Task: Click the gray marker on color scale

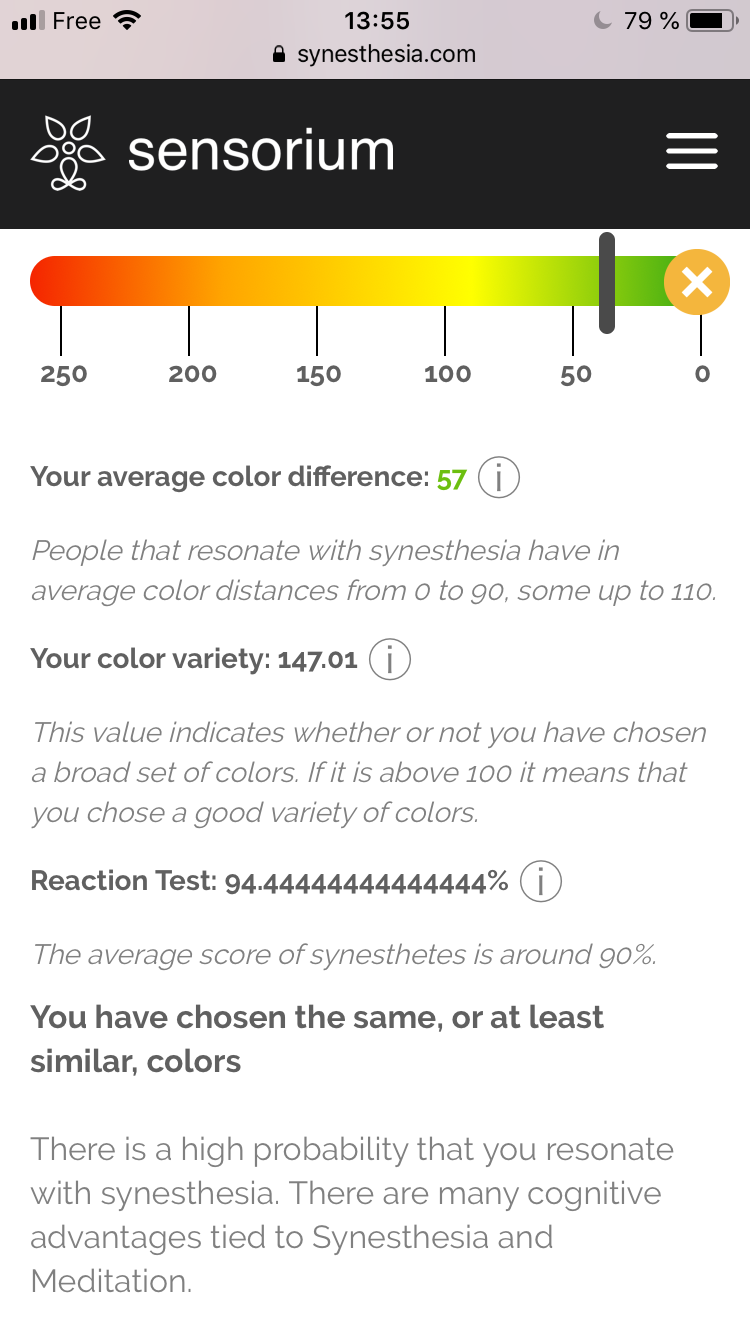Action: point(606,282)
